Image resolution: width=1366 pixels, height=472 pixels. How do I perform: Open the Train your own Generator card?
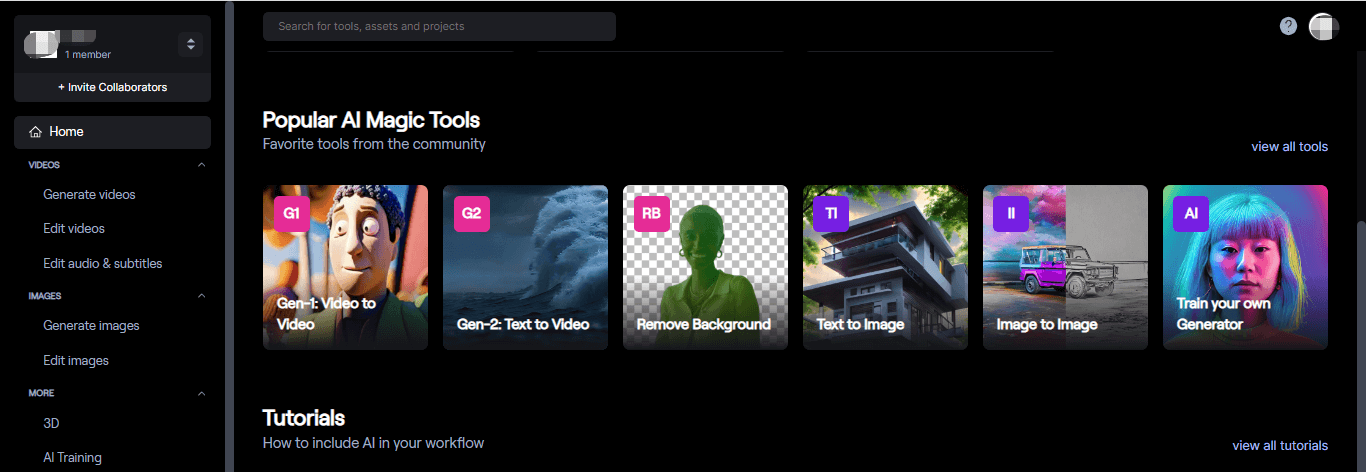pyautogui.click(x=1245, y=267)
